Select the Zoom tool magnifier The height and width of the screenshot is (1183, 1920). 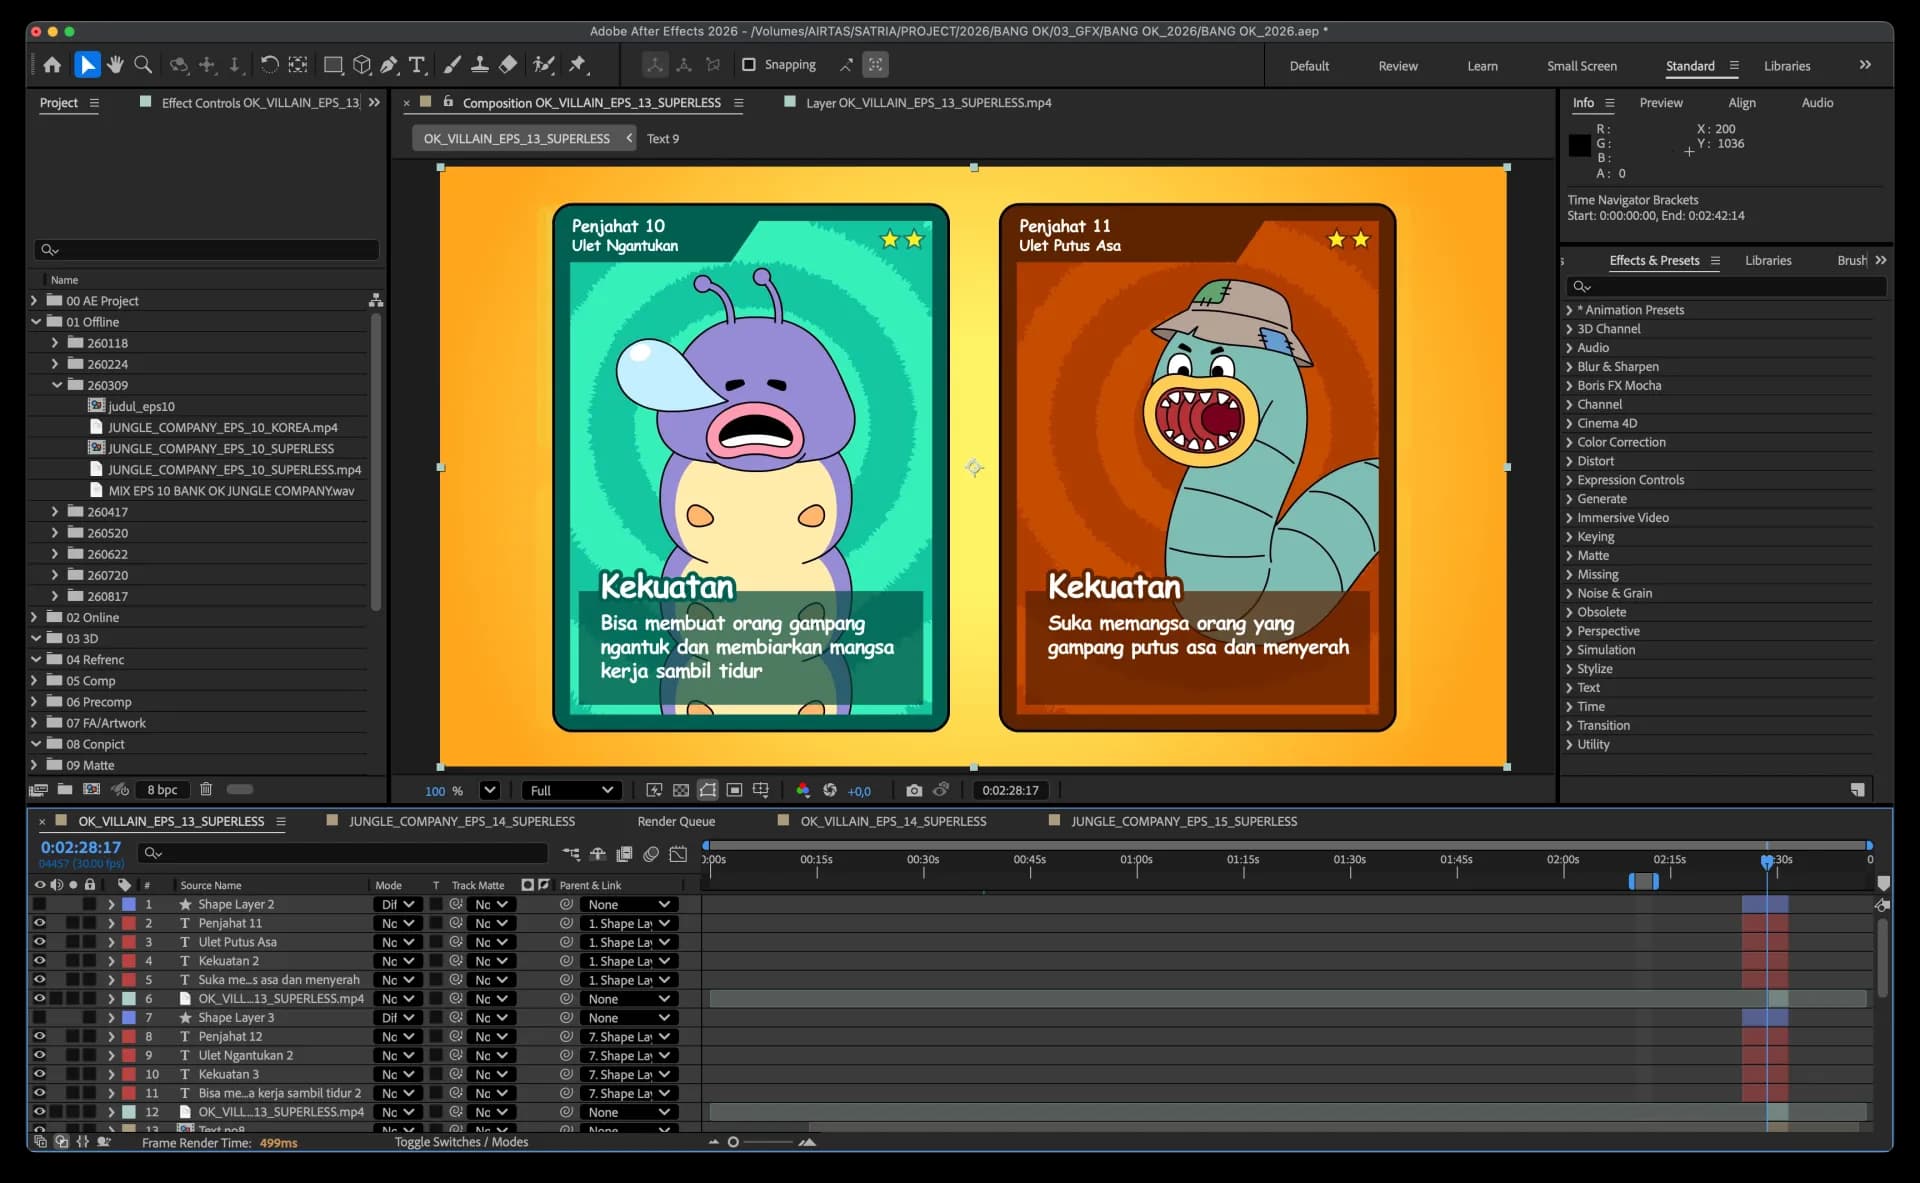click(143, 65)
